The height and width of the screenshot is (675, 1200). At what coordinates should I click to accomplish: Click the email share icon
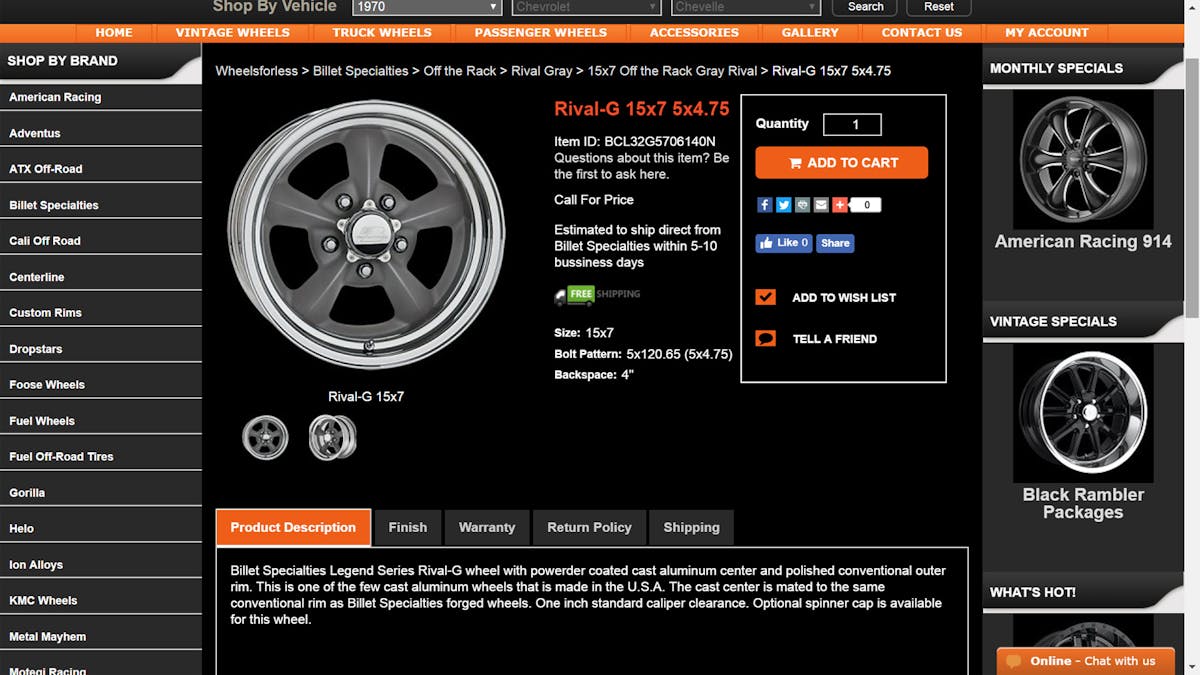[x=821, y=205]
